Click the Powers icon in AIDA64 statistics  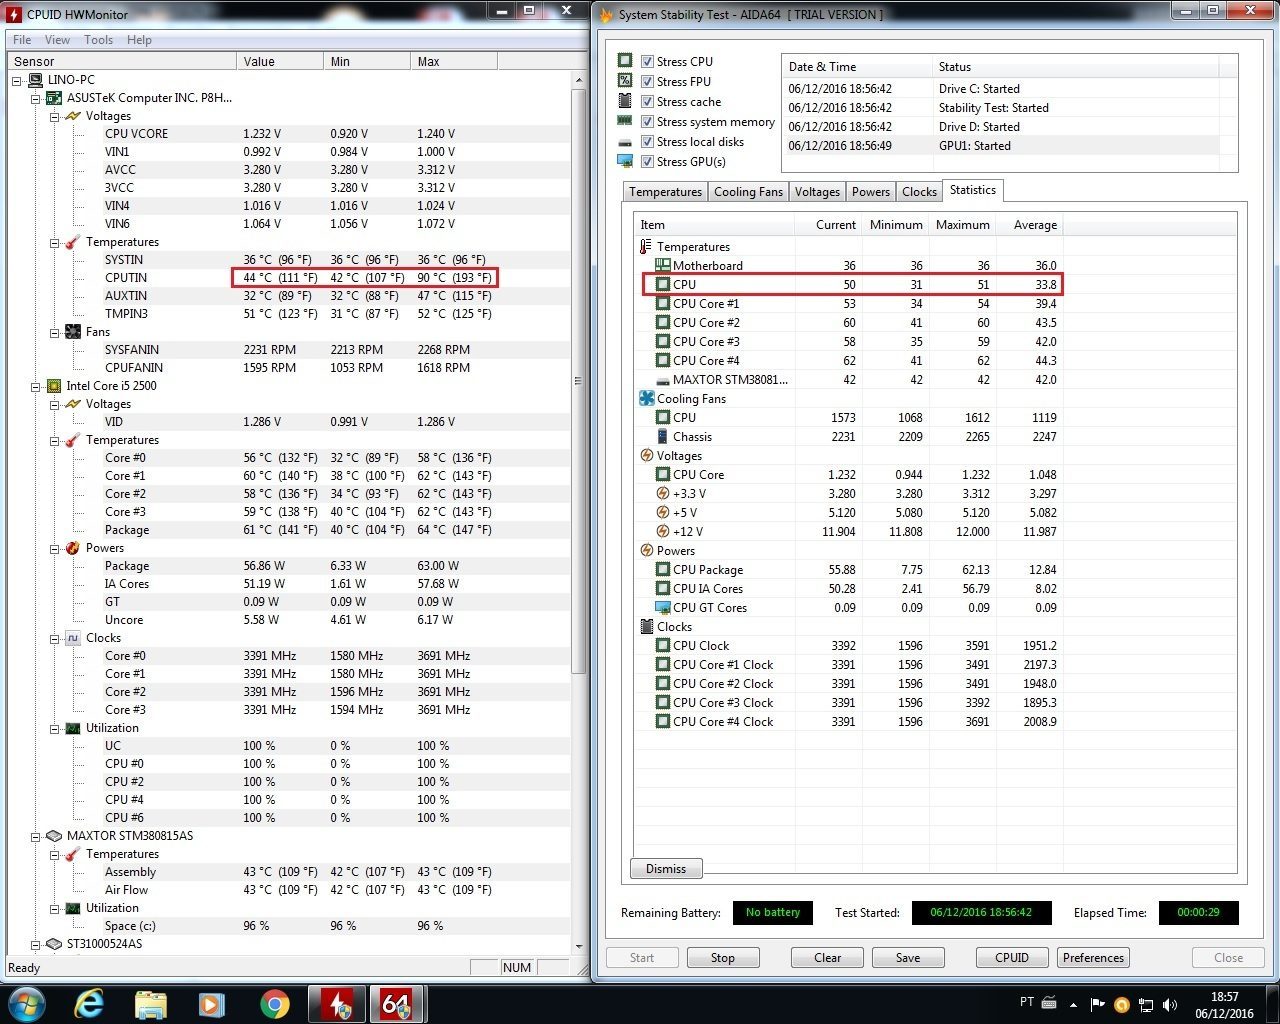point(646,550)
